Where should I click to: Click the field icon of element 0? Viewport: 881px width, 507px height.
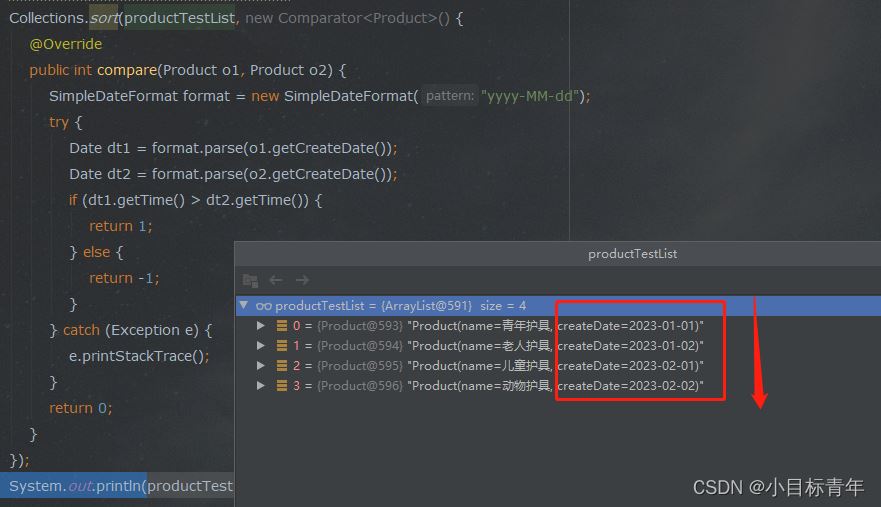283,326
